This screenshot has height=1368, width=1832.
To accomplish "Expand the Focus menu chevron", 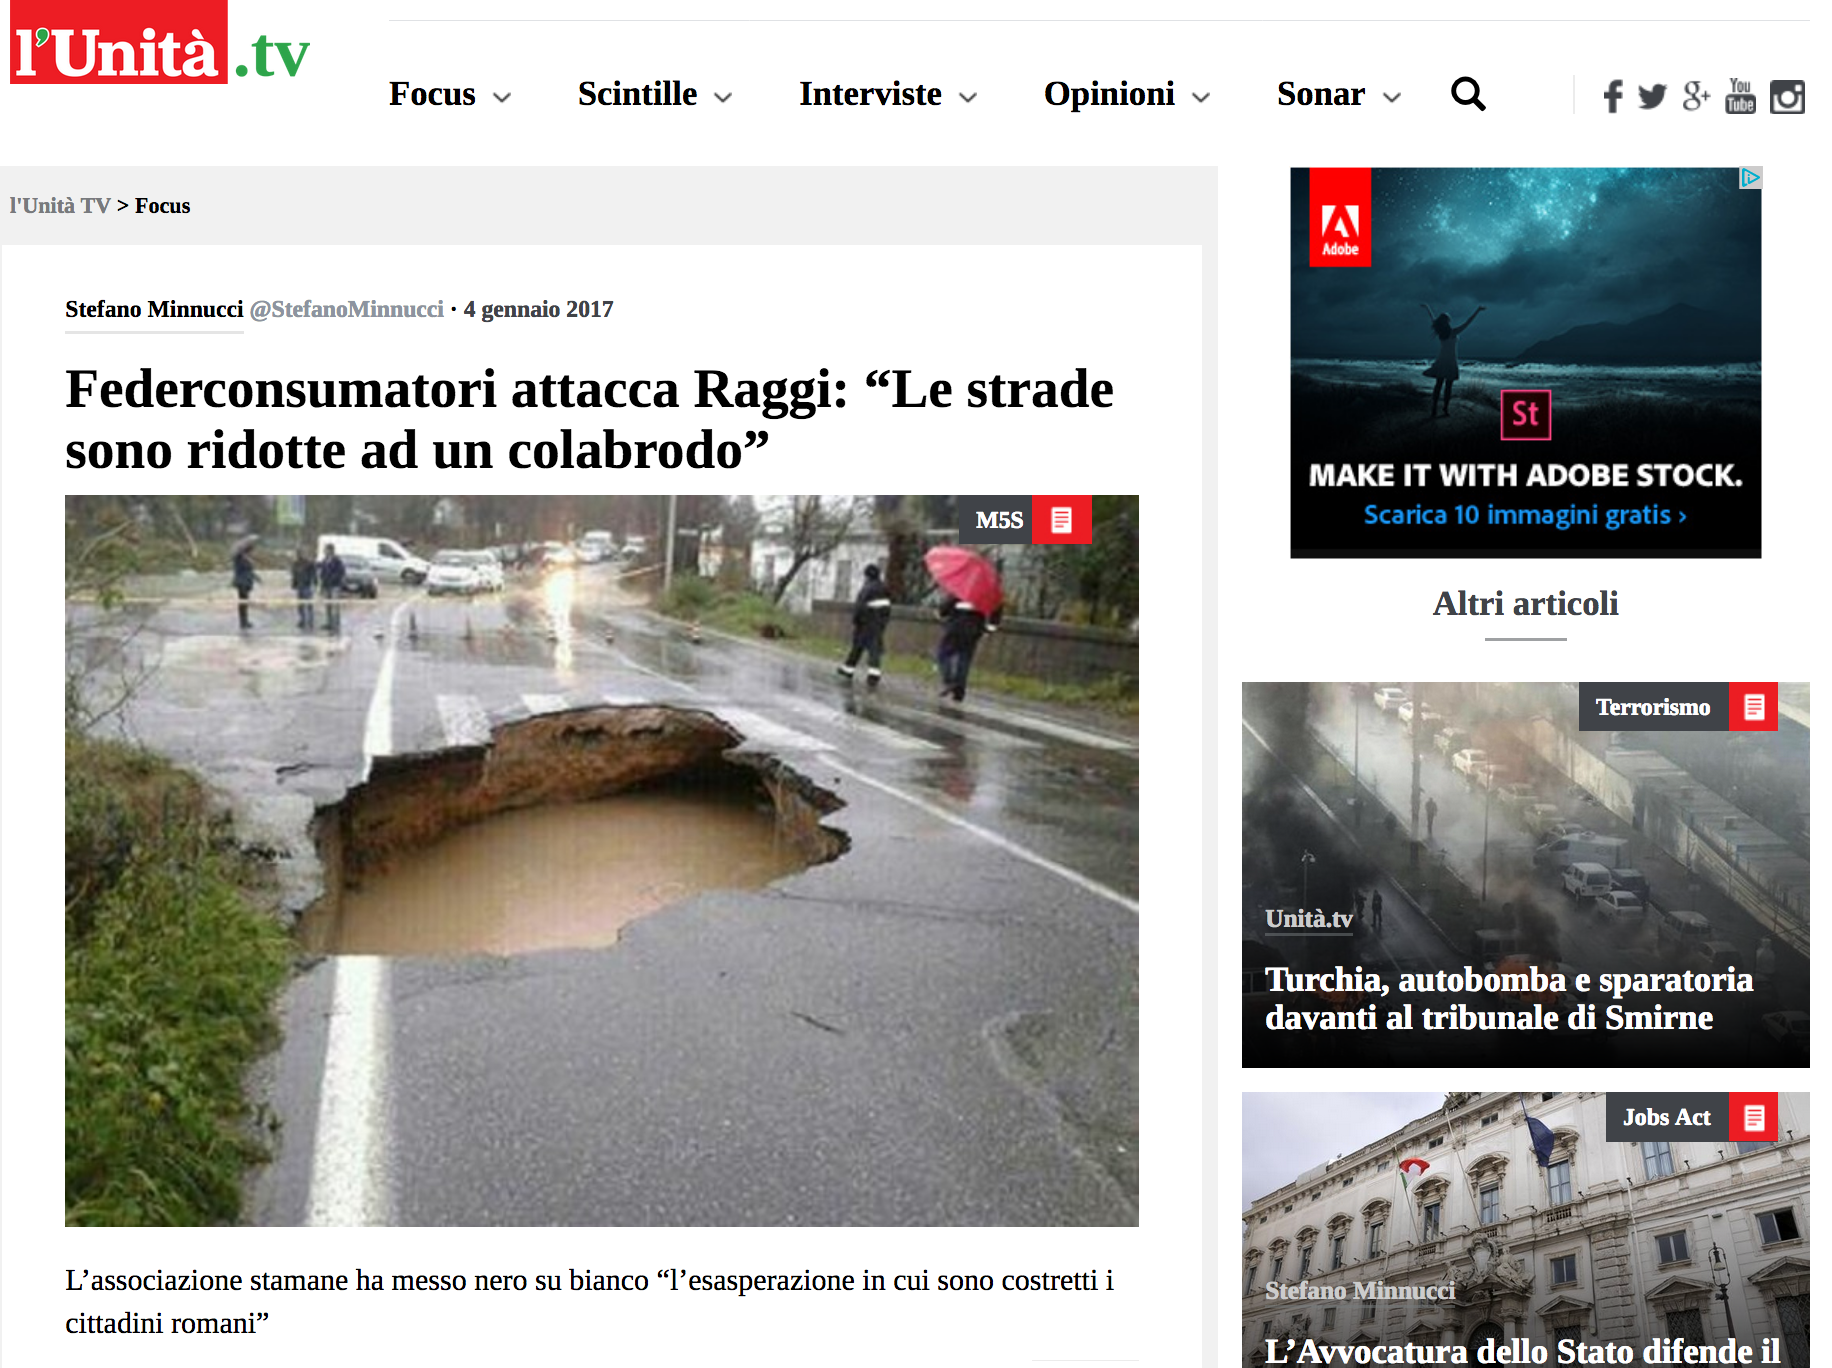I will point(502,97).
